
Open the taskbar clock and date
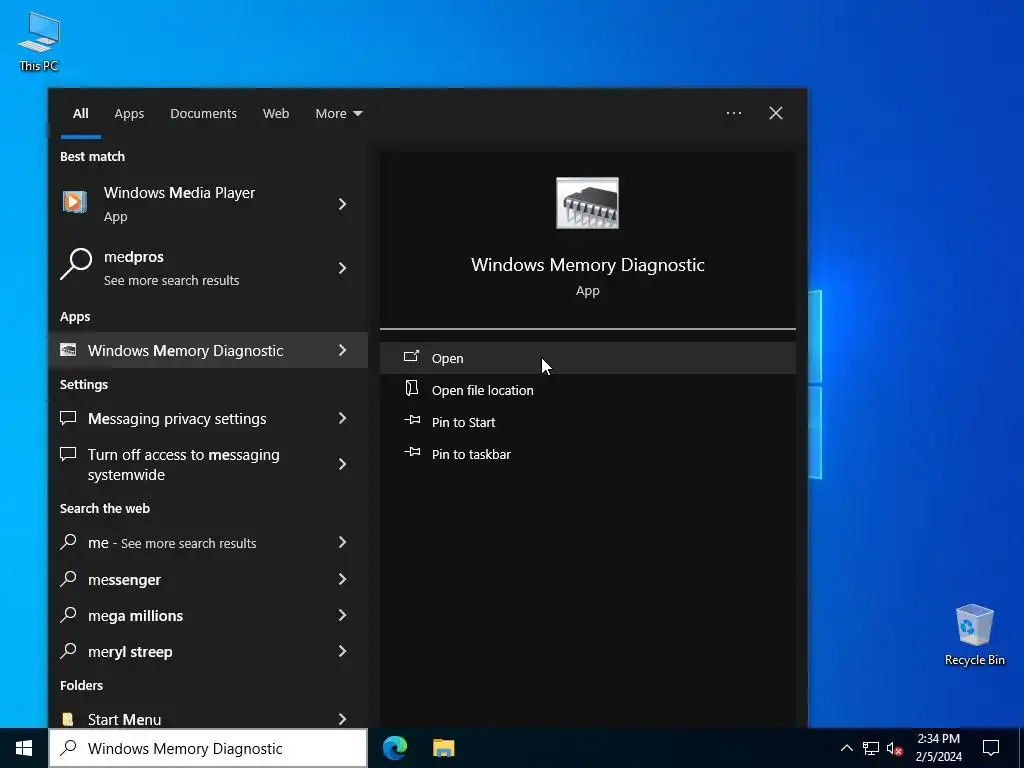(x=938, y=748)
